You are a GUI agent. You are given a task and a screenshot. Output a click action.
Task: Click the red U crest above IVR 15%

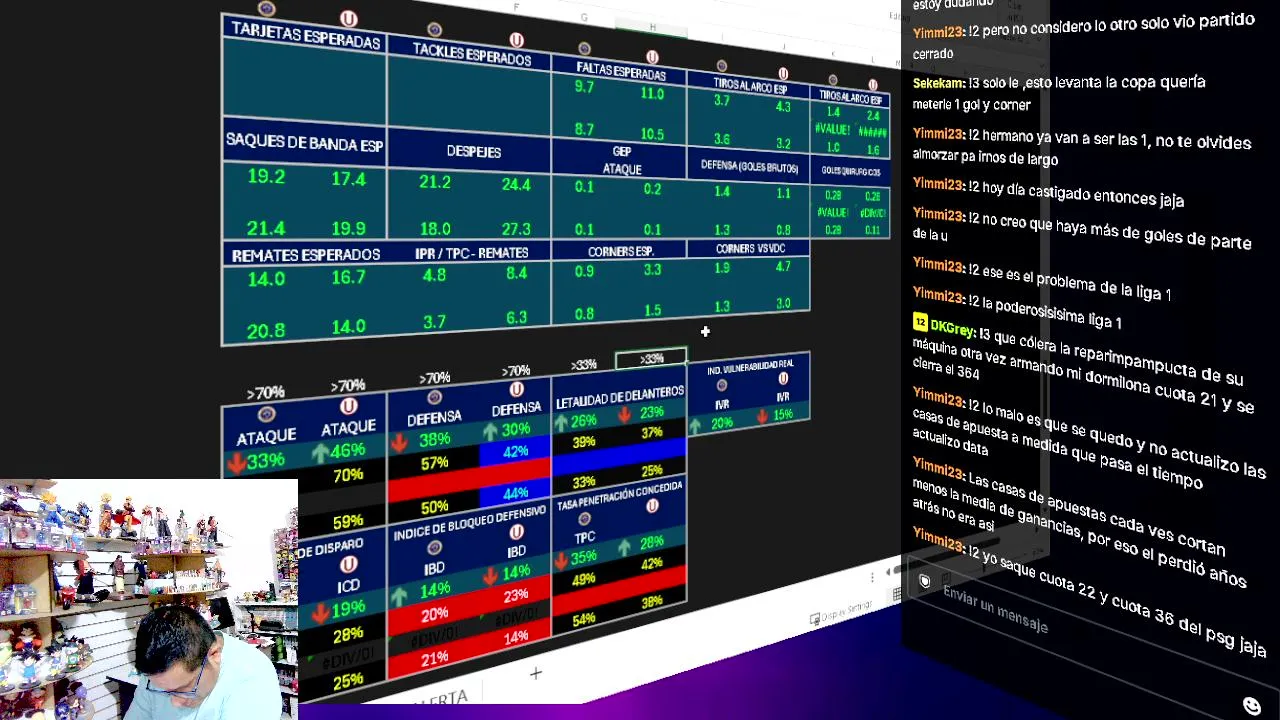(783, 378)
